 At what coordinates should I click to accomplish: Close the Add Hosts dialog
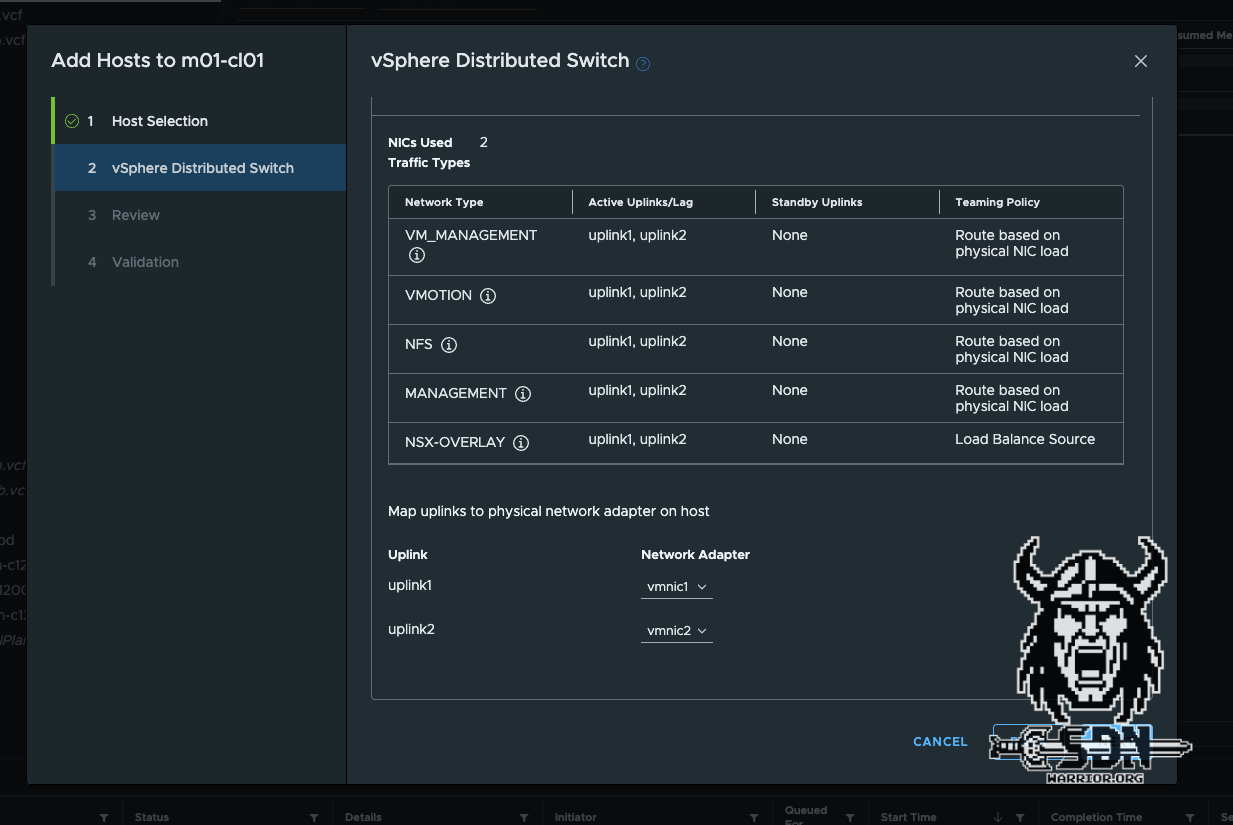(x=1140, y=61)
